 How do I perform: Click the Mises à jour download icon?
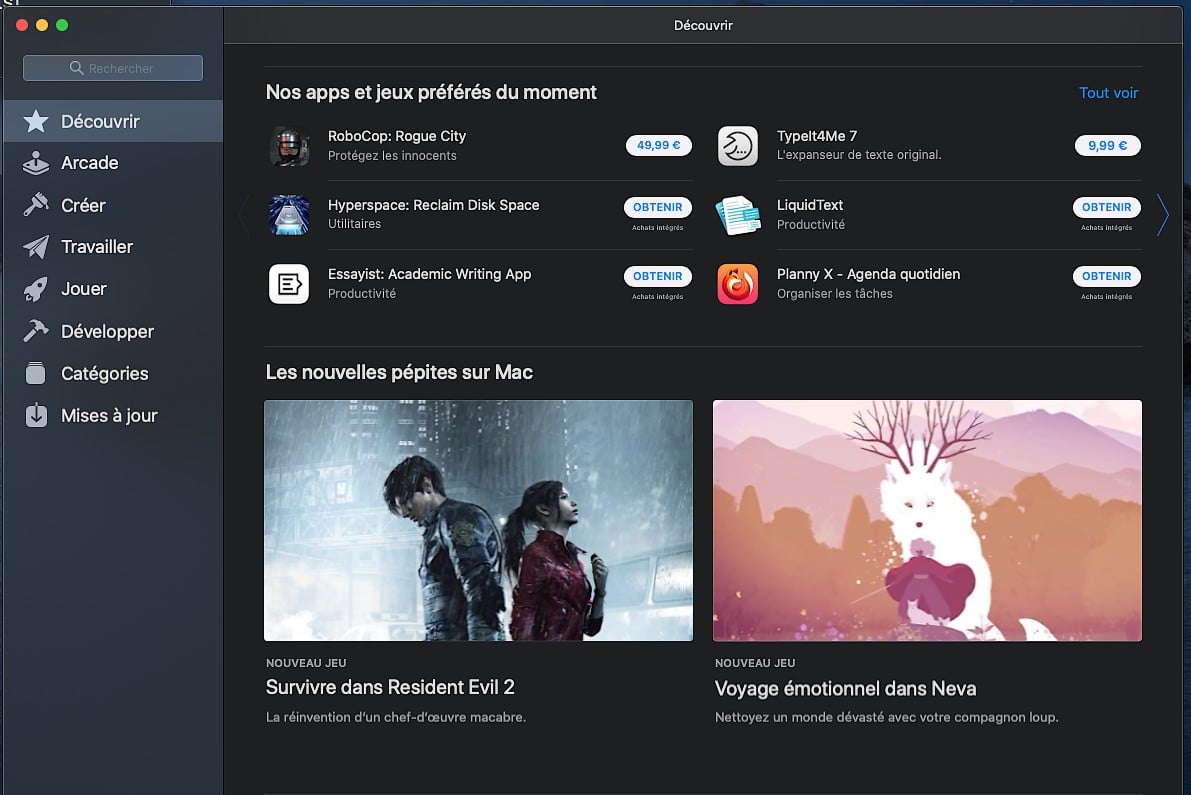[x=36, y=415]
